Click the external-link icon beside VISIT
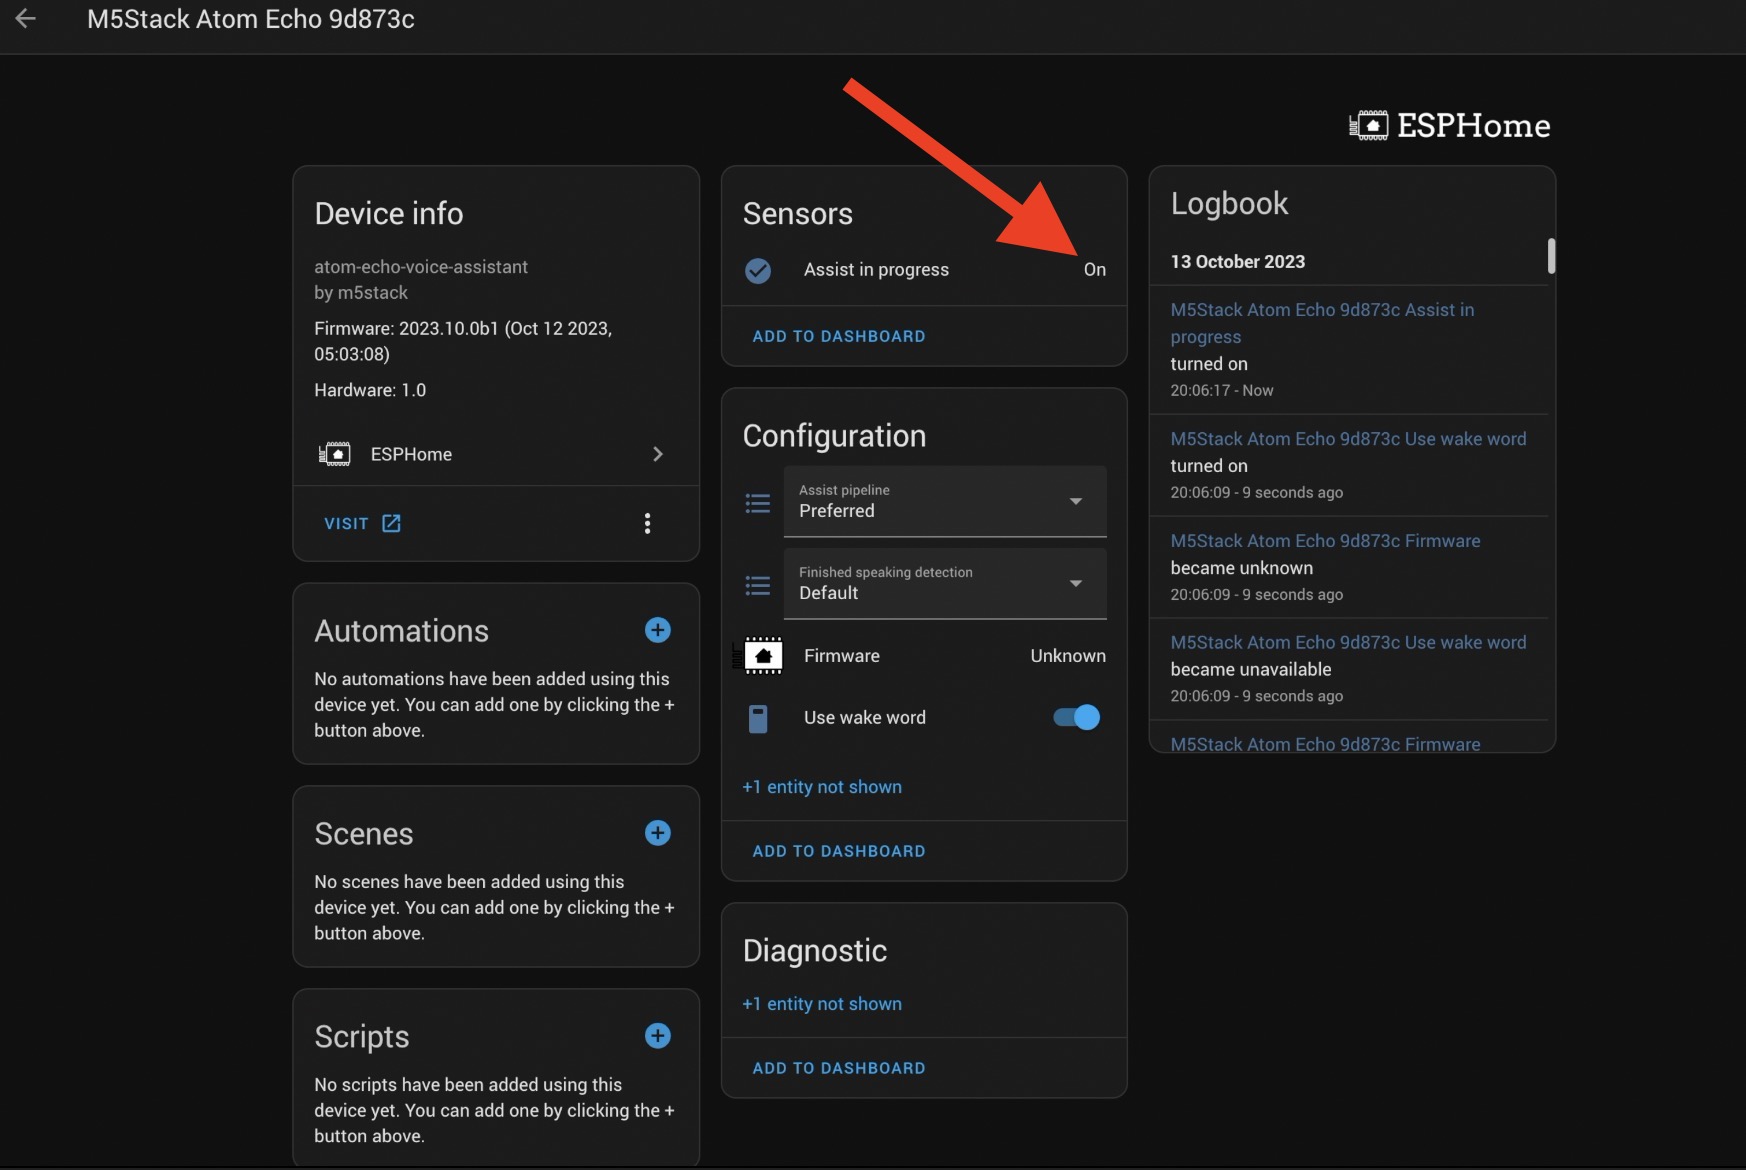Screen dimensions: 1746x1170 click(x=391, y=523)
